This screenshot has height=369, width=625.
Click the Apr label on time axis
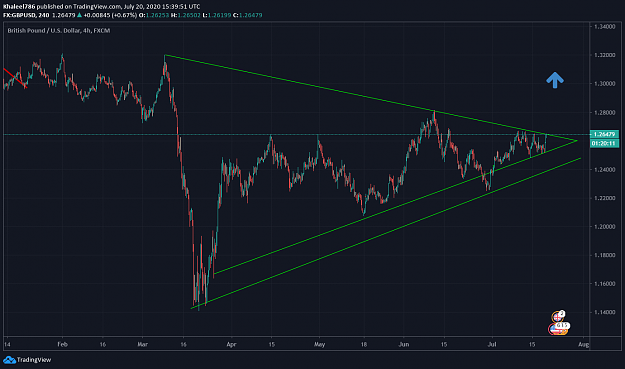(231, 344)
